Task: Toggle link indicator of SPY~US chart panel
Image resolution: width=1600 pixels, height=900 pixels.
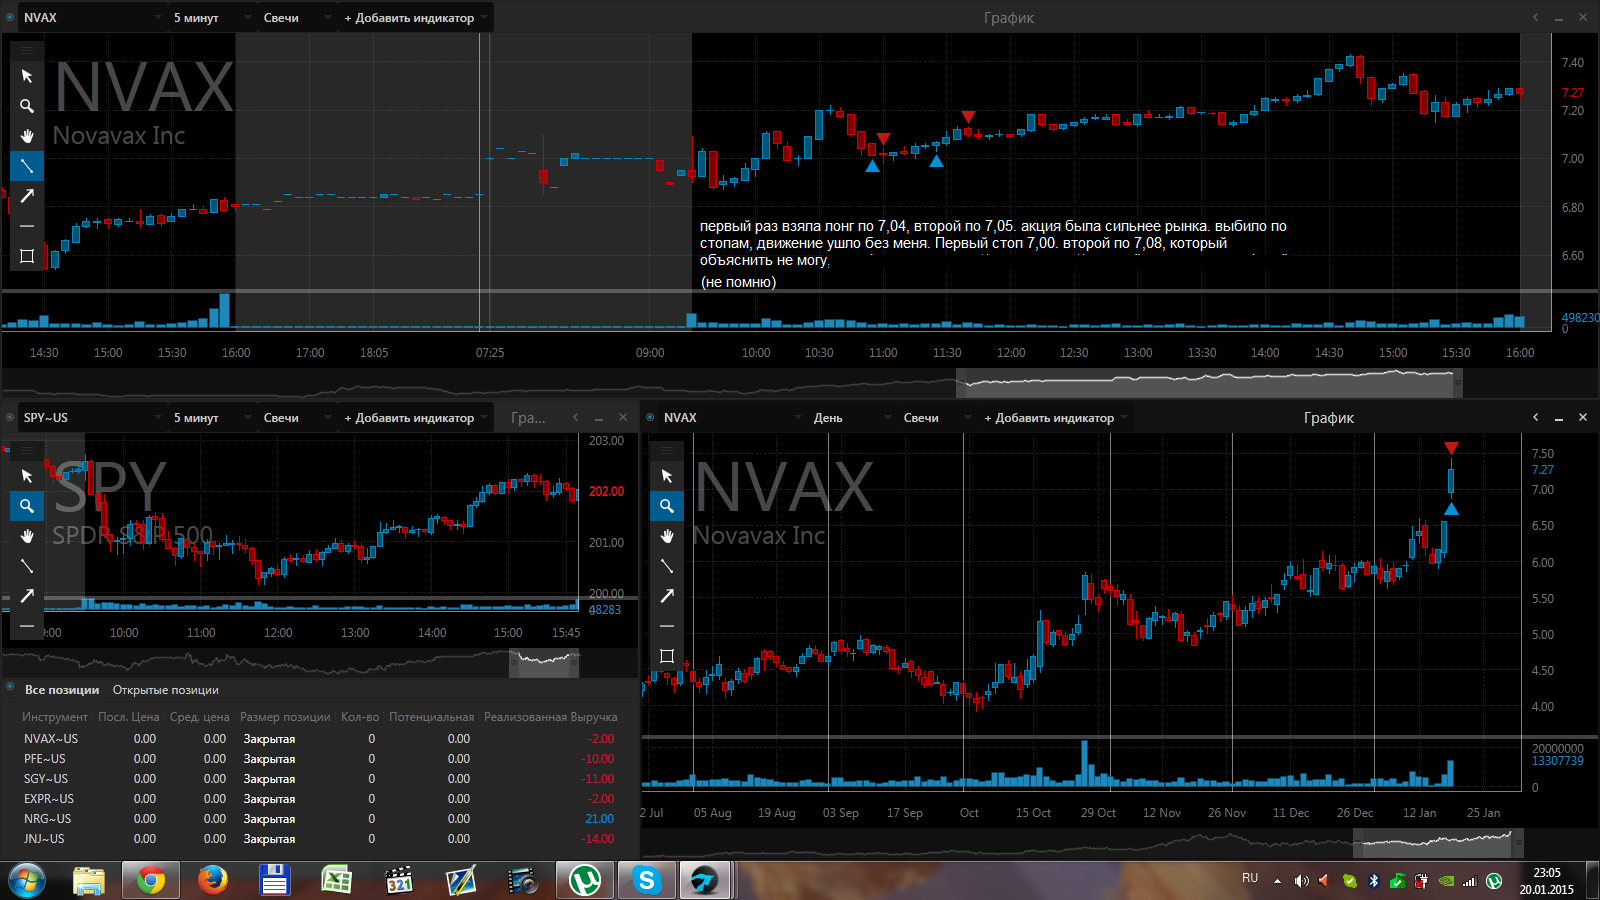Action: pyautogui.click(x=10, y=417)
